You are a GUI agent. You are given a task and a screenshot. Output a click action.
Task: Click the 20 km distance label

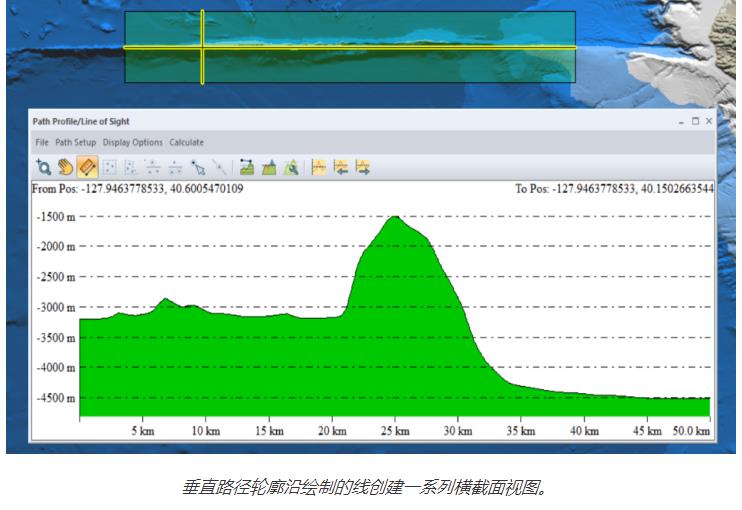[332, 431]
